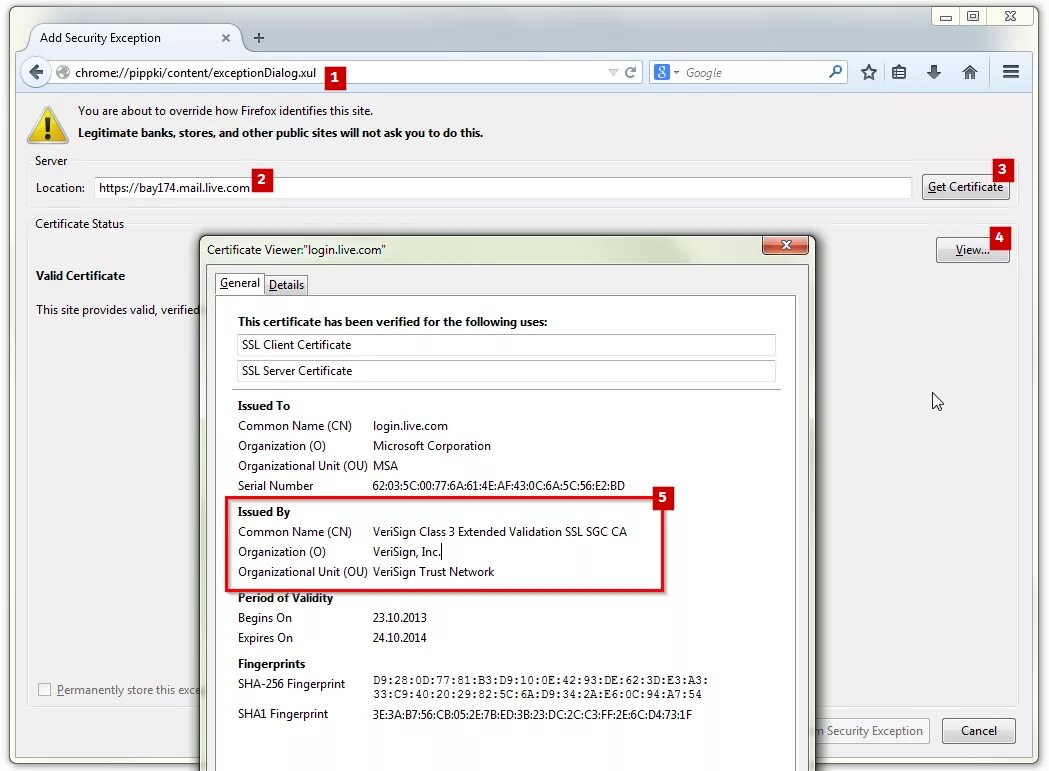Image resolution: width=1049 pixels, height=771 pixels.
Task: Click the Location input field
Action: coord(503,187)
